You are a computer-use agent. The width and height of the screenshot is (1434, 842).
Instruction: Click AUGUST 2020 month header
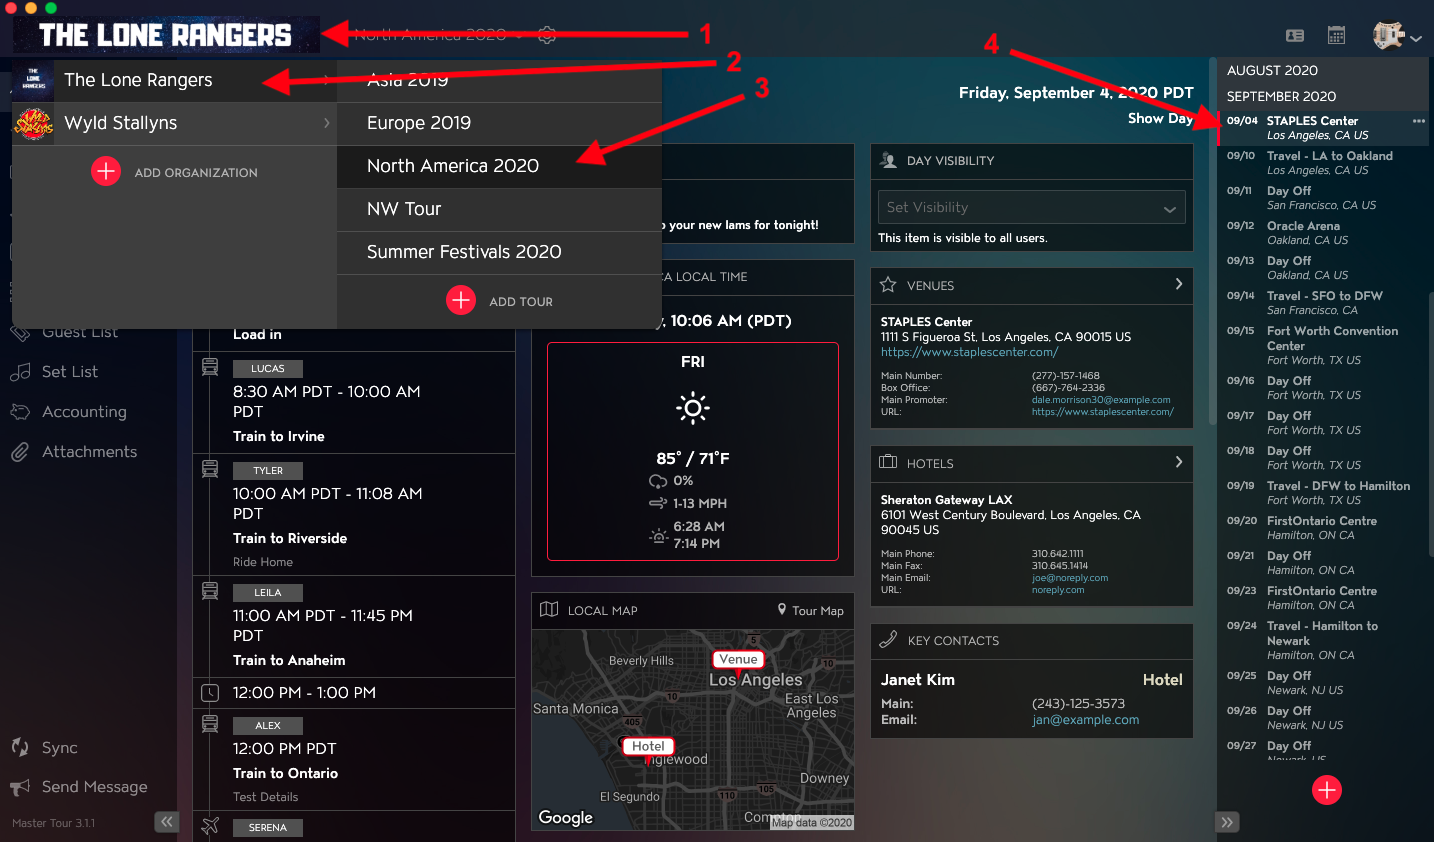click(x=1322, y=71)
